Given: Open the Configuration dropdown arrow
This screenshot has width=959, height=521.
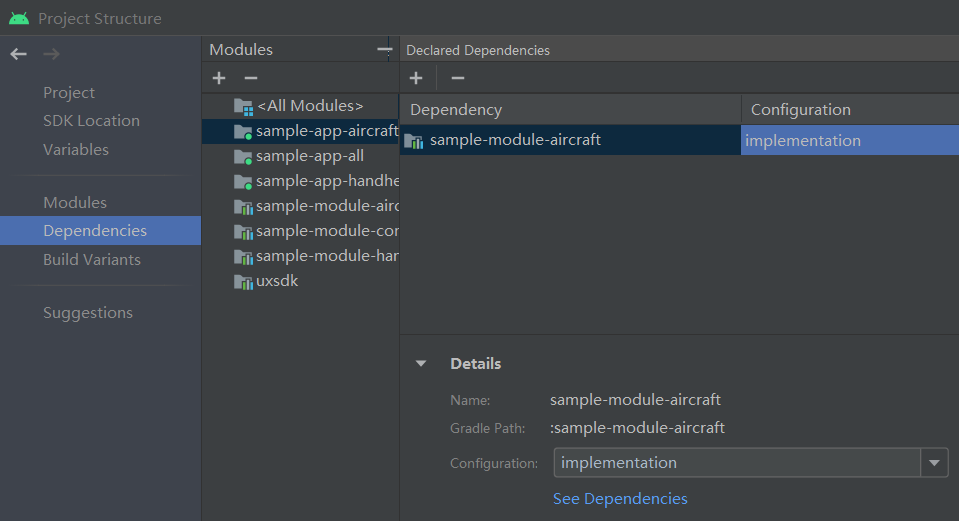Looking at the screenshot, I should [934, 463].
